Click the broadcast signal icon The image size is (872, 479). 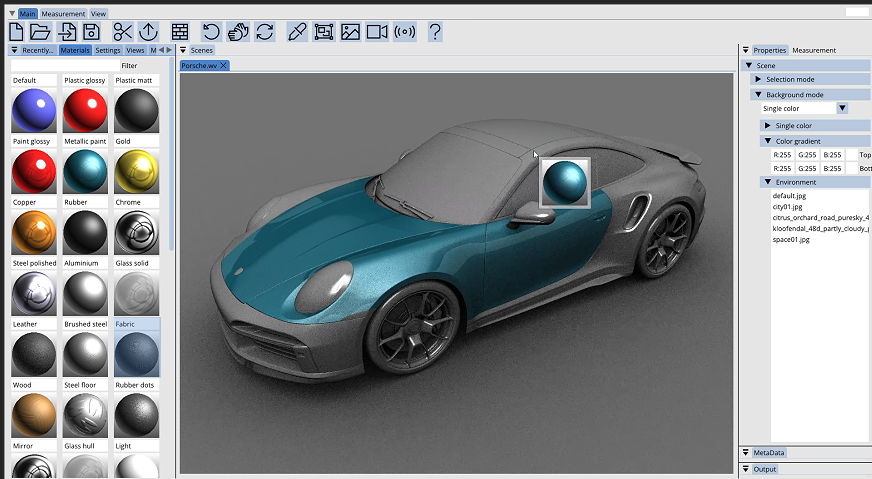coord(405,32)
